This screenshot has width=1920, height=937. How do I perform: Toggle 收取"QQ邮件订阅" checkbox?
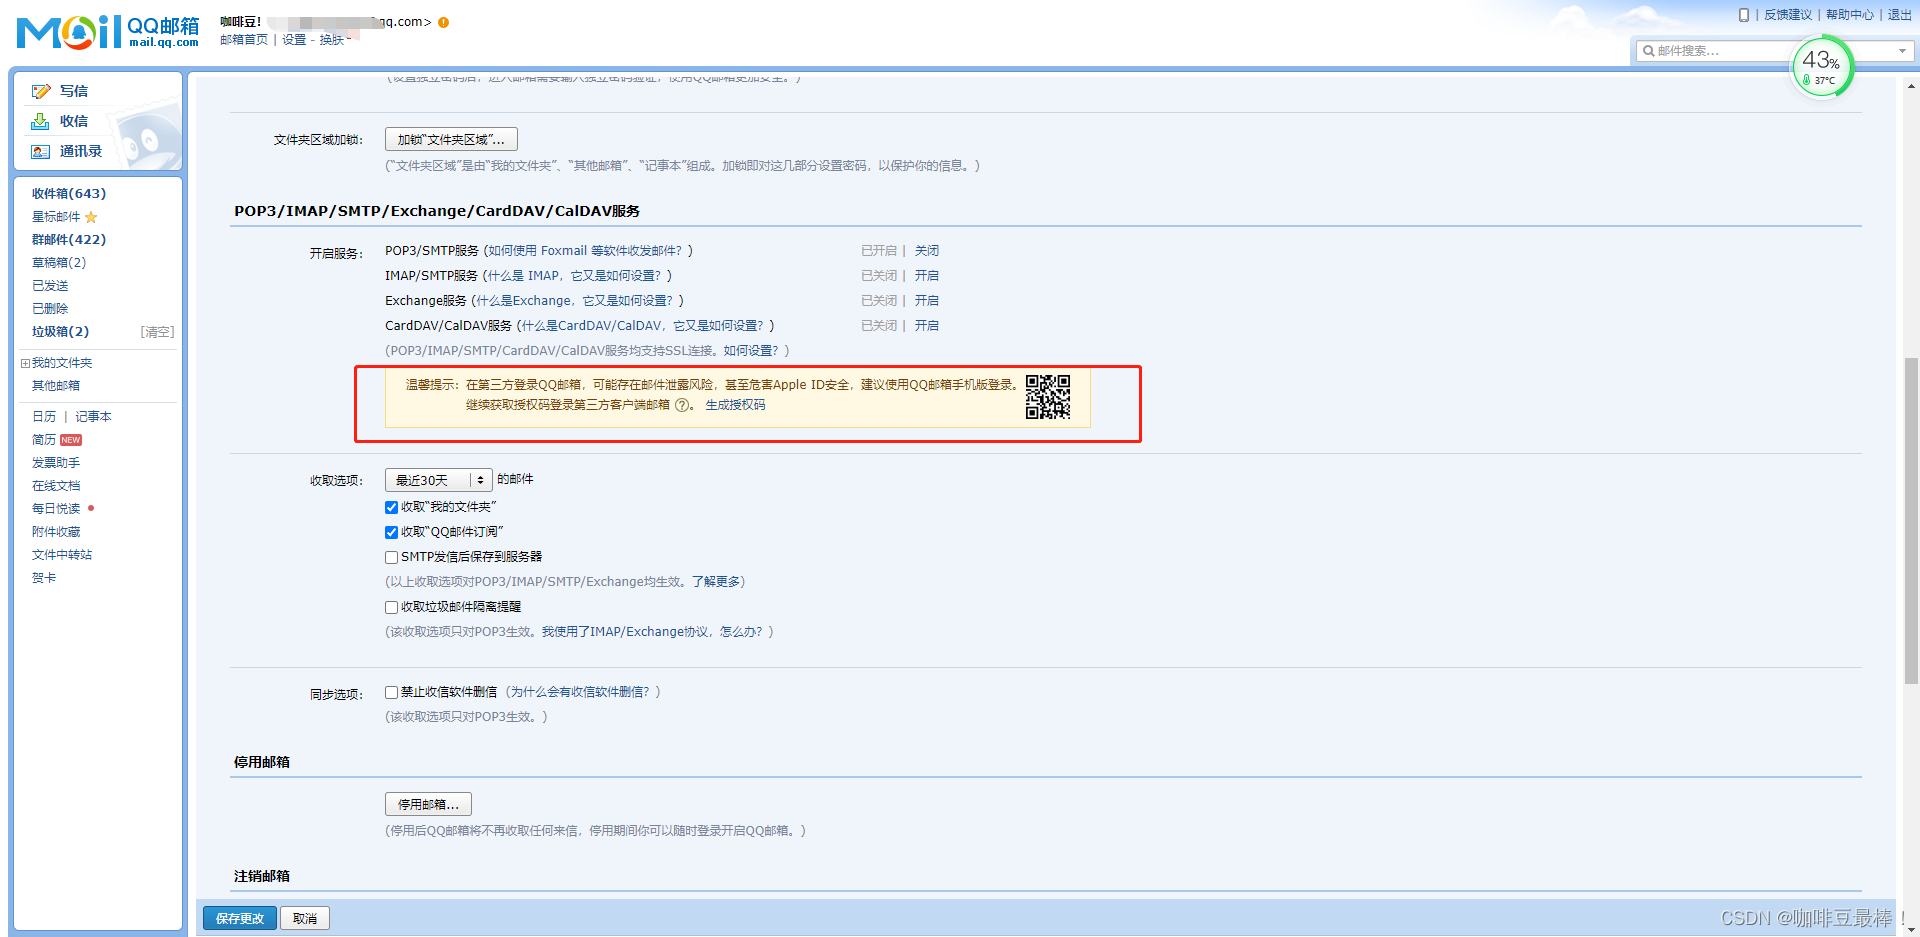pyautogui.click(x=392, y=532)
